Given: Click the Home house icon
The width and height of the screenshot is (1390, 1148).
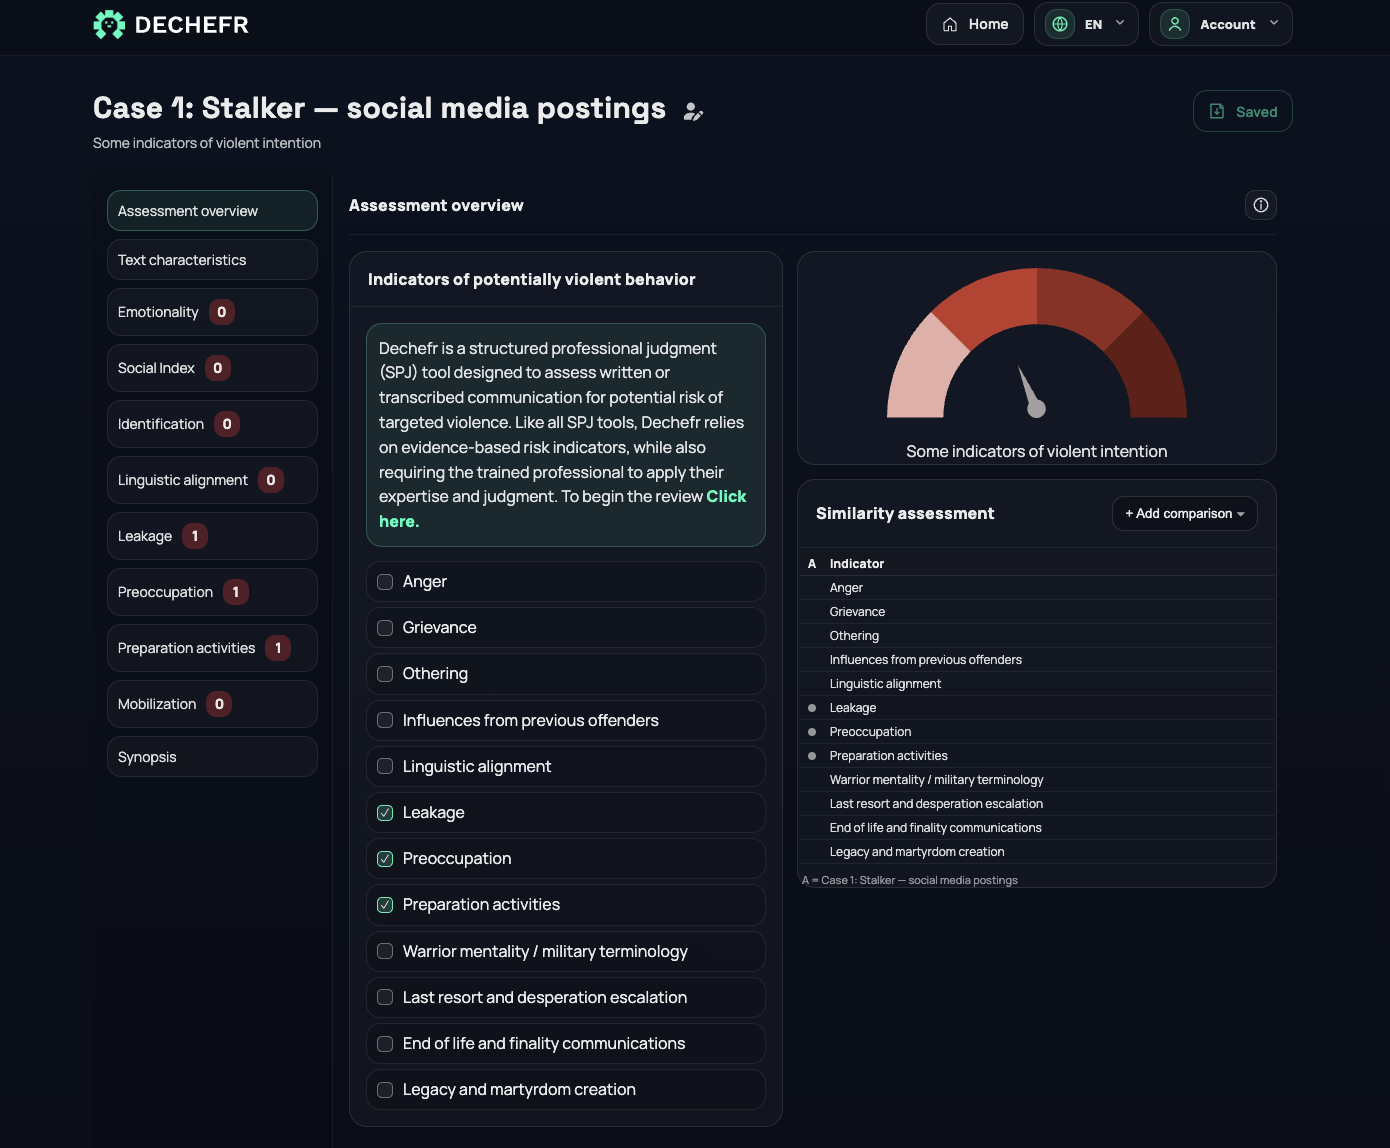Looking at the screenshot, I should [x=950, y=25].
